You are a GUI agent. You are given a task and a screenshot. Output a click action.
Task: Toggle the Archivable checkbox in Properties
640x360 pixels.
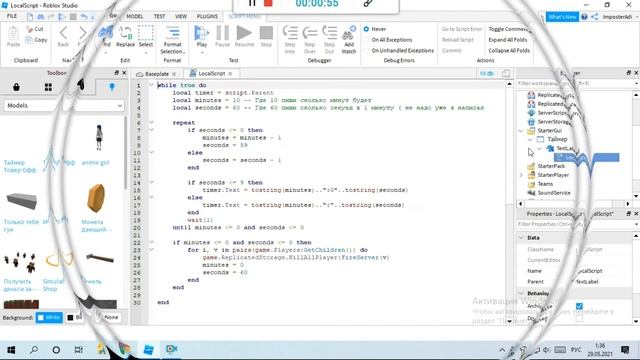(579, 306)
